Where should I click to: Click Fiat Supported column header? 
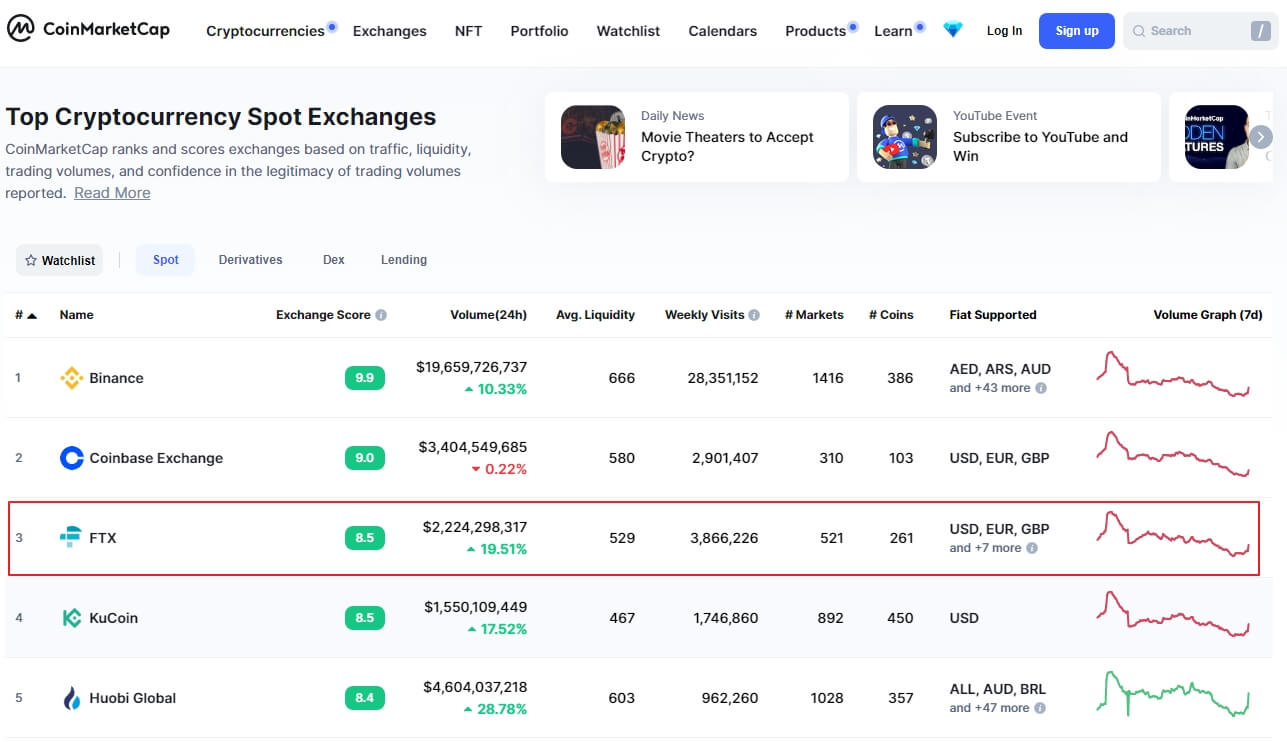(993, 315)
